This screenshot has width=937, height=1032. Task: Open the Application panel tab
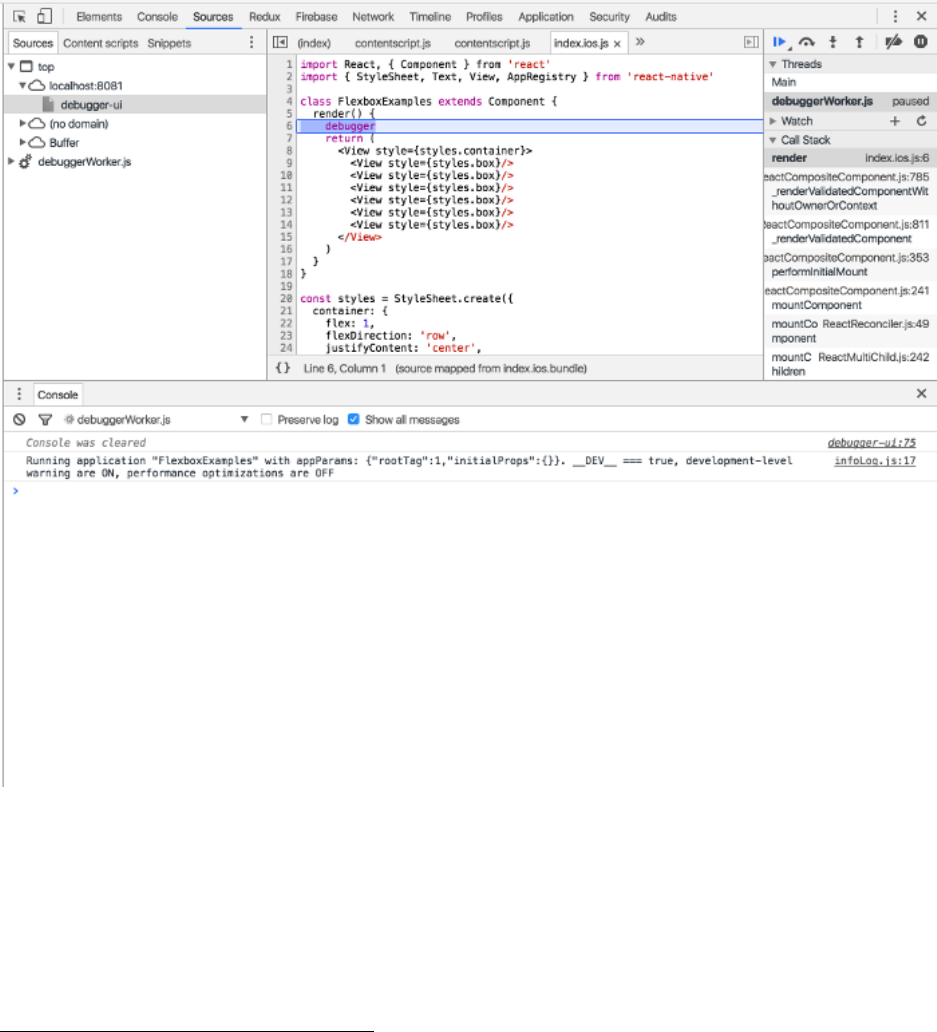coord(545,17)
